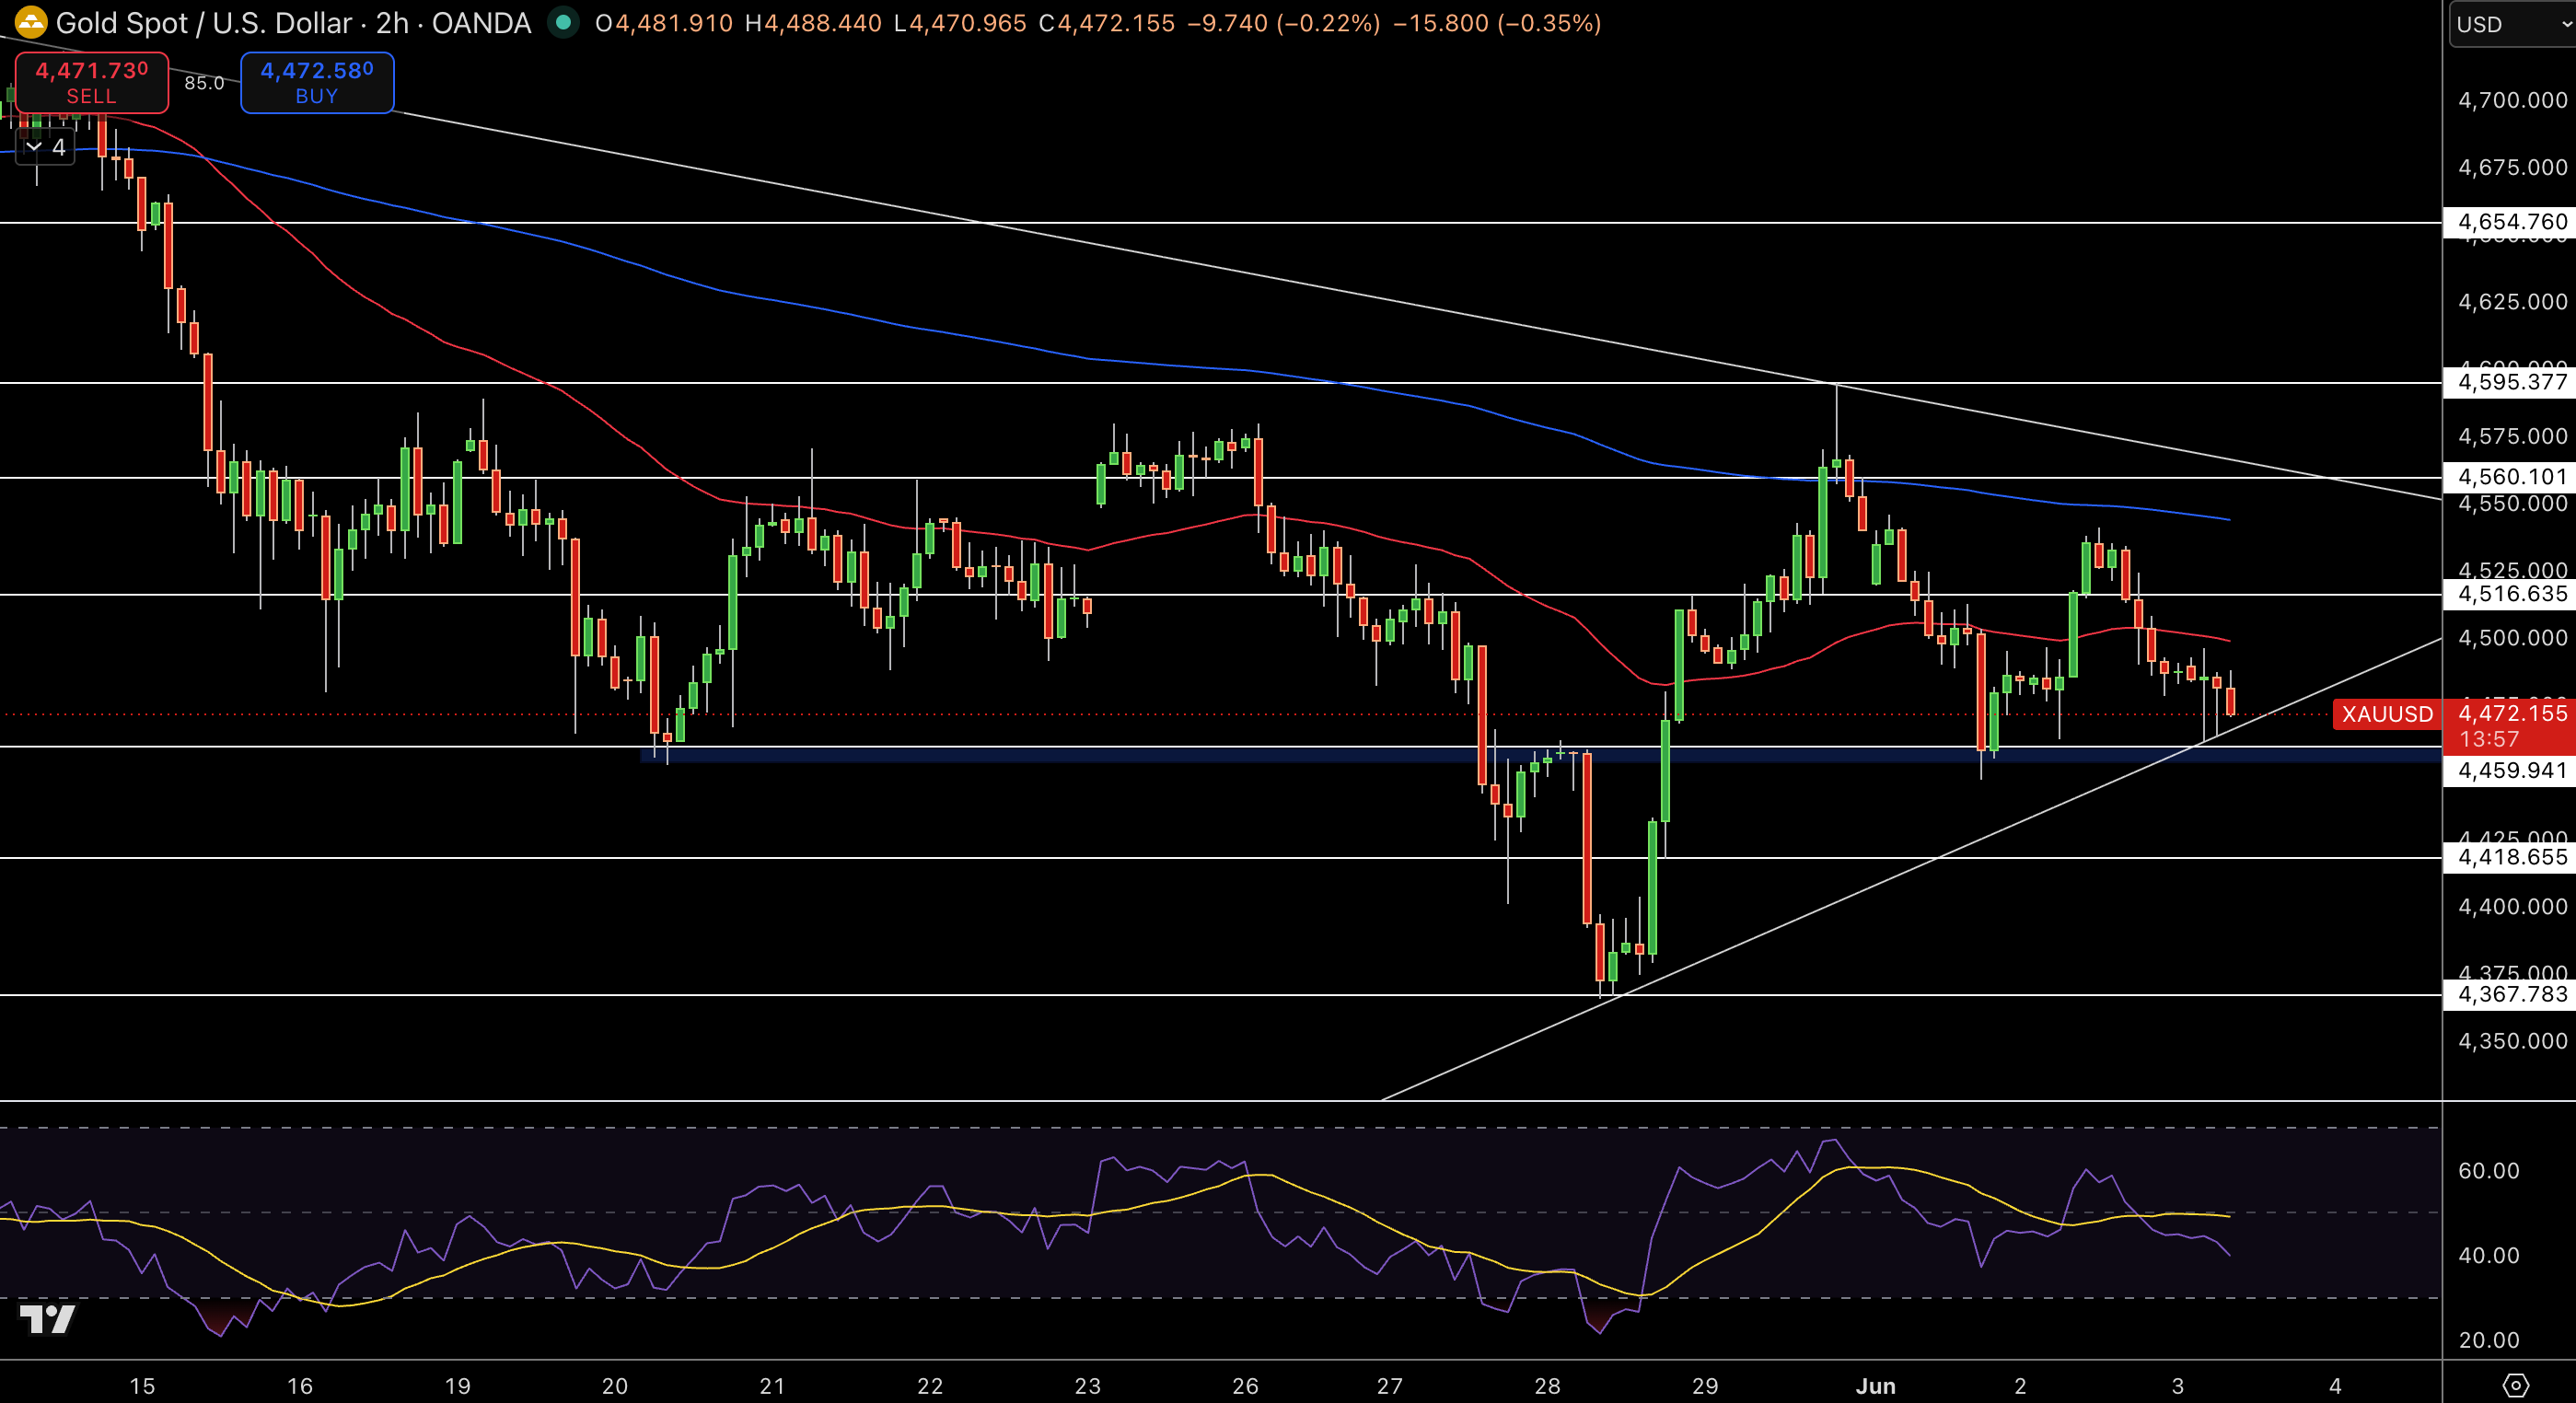Click the TradingView logo
Viewport: 2576px width, 1403px height.
pyautogui.click(x=47, y=1319)
